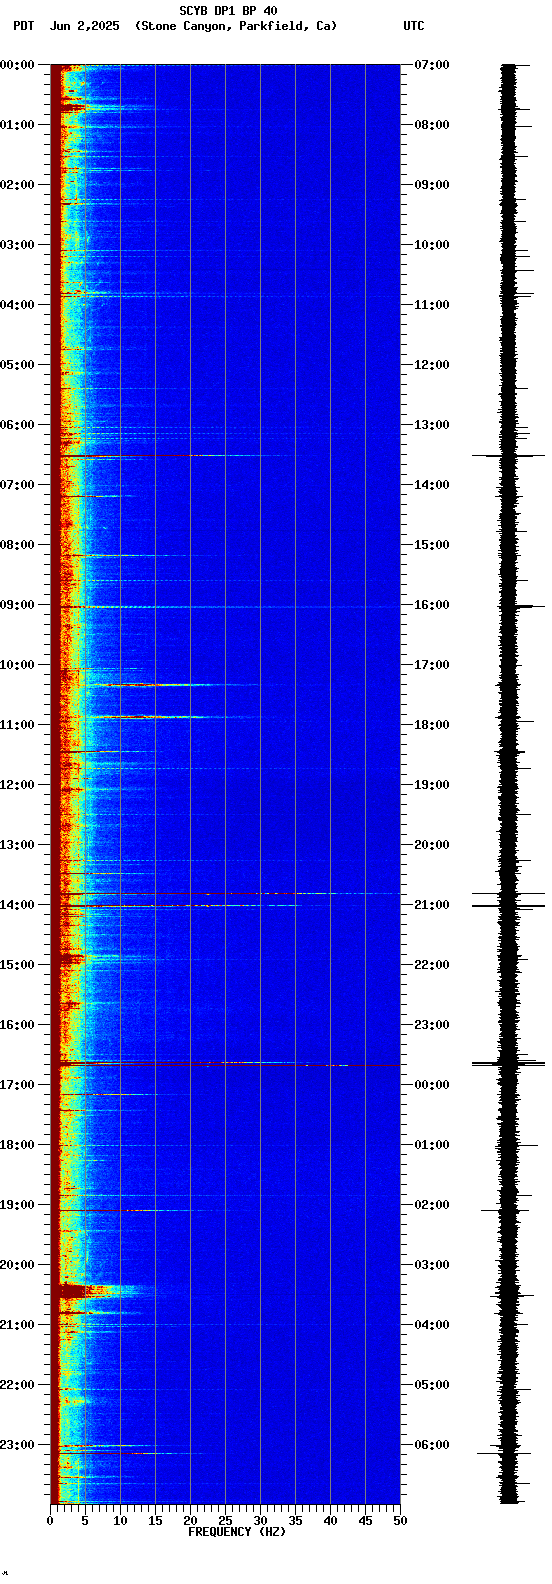This screenshot has height=1584, width=552.
Task: Click the 25 Hz axis tick label
Action: pyautogui.click(x=225, y=1521)
